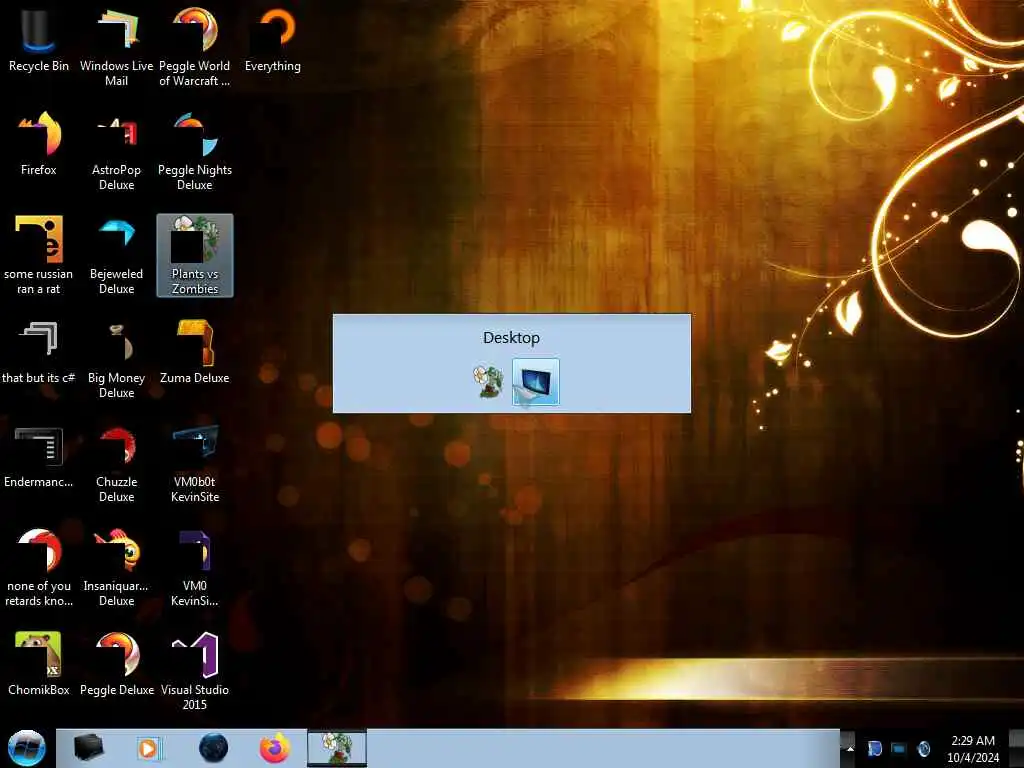Open the volume speaker tray icon
This screenshot has height=768, width=1024.
click(923, 748)
